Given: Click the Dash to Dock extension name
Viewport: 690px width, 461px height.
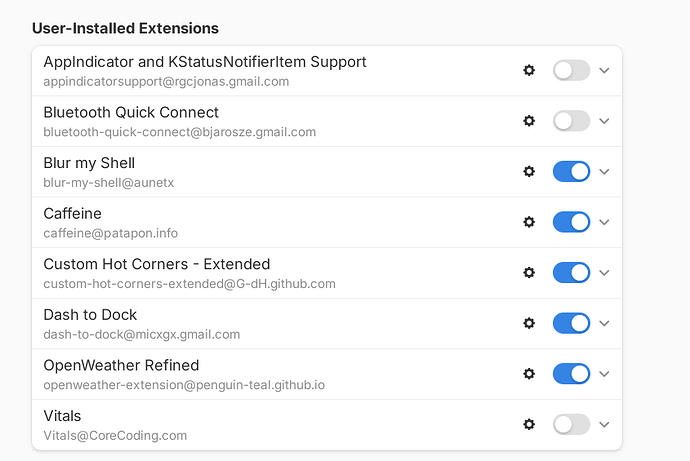Looking at the screenshot, I should (90, 315).
